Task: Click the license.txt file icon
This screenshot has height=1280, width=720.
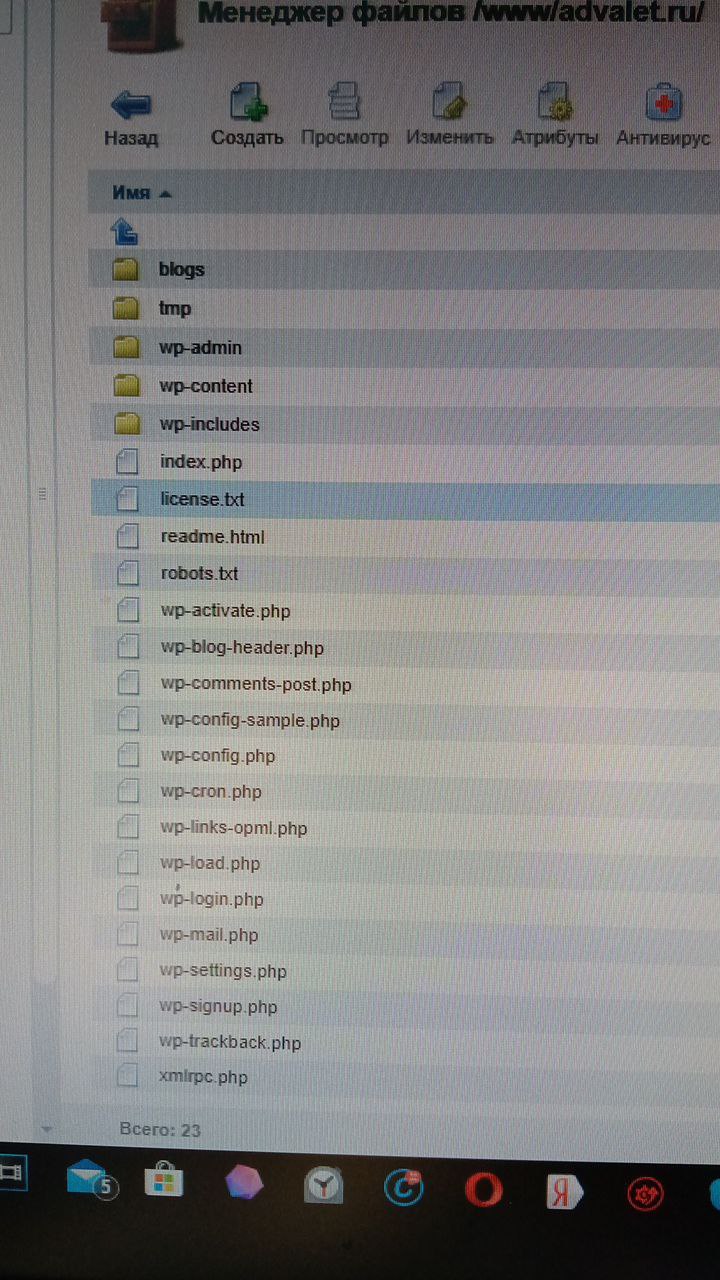Action: coord(127,499)
